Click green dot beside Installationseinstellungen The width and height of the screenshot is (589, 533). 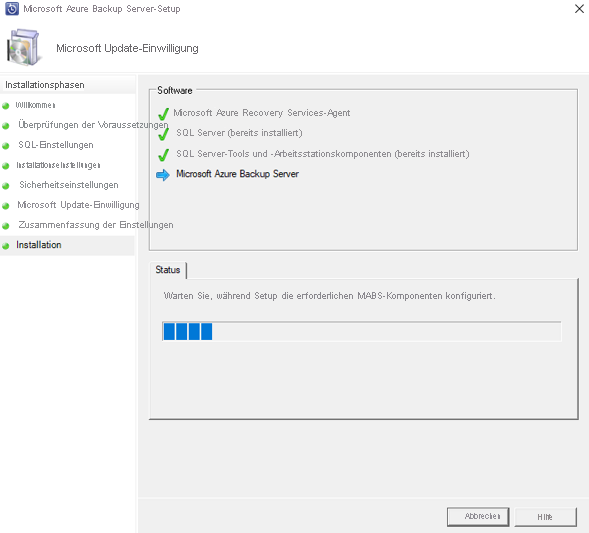(6, 166)
